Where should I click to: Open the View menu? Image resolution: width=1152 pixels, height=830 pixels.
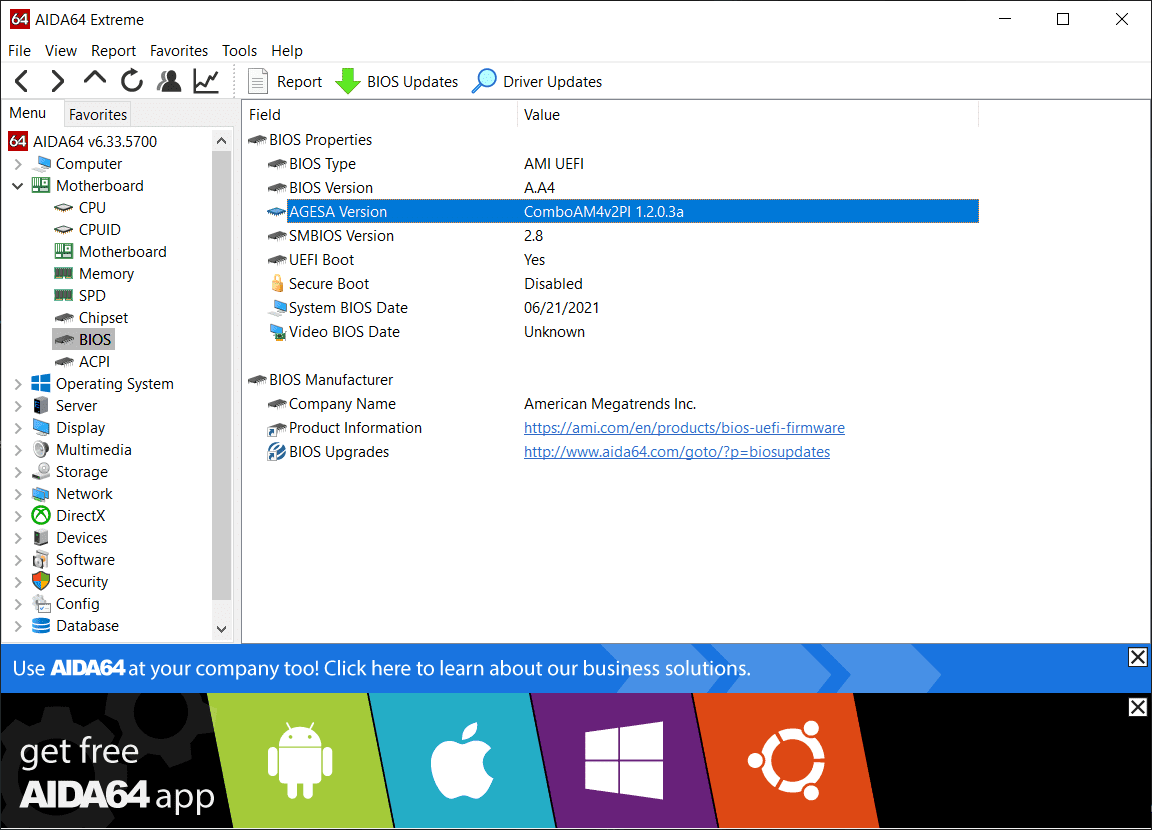tap(60, 51)
